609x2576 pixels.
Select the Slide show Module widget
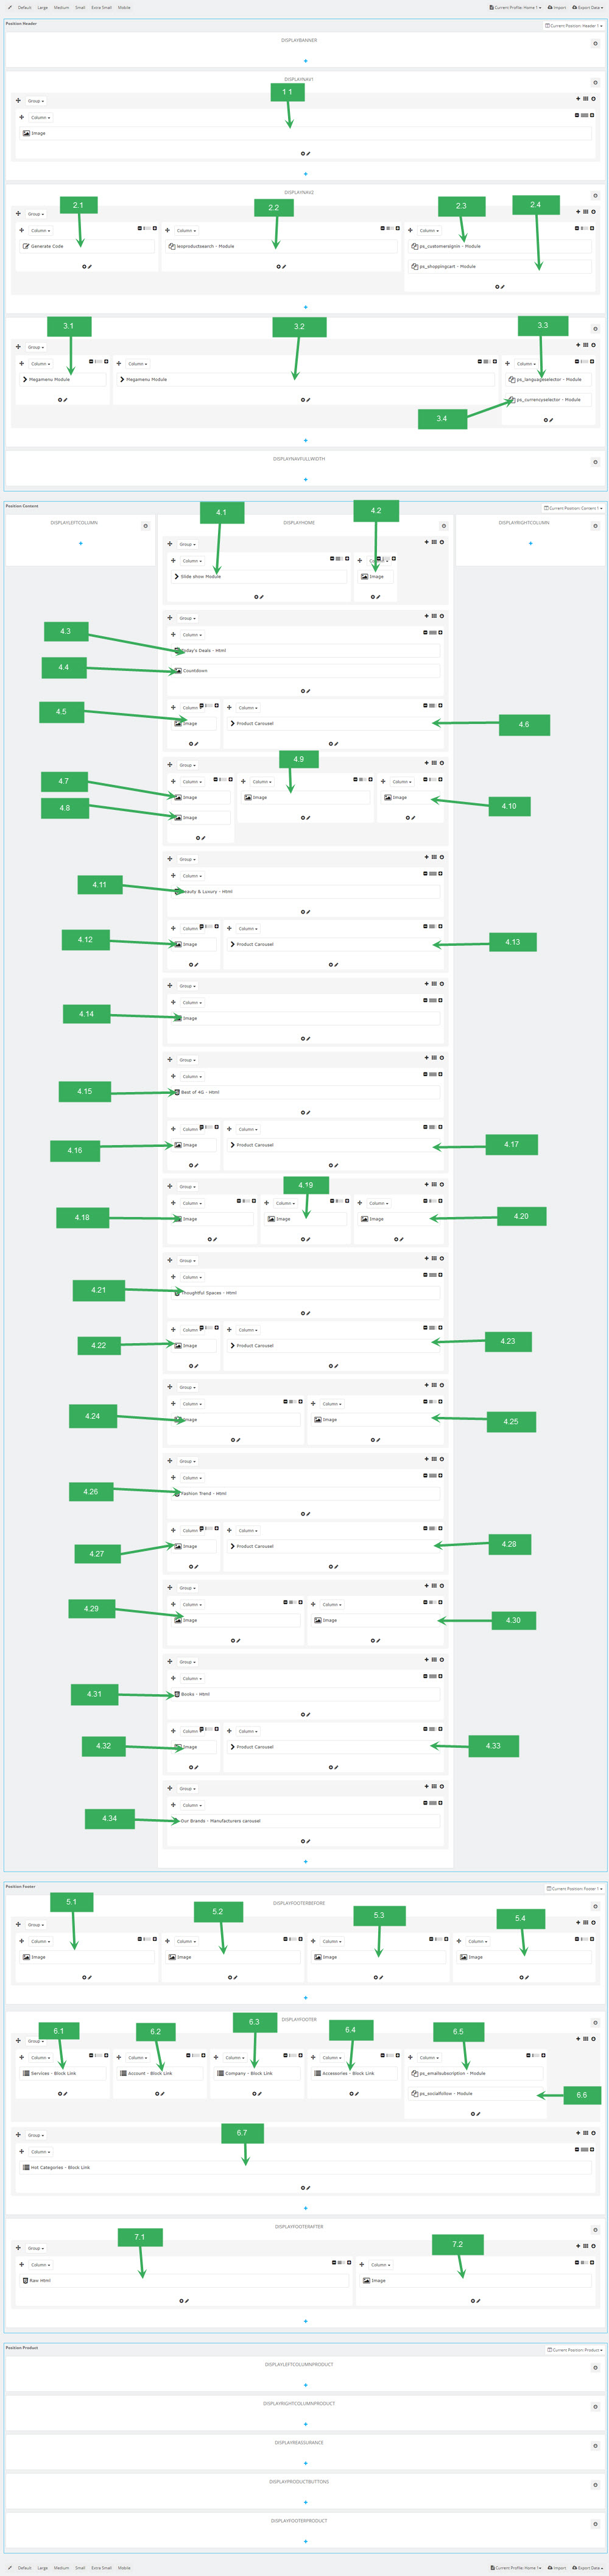pyautogui.click(x=200, y=577)
